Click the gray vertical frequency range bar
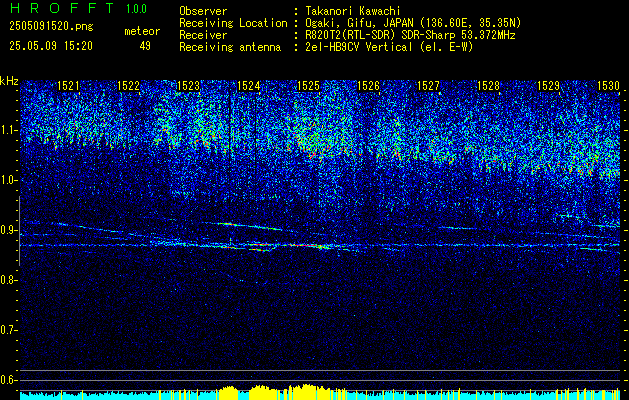 (x=19, y=231)
